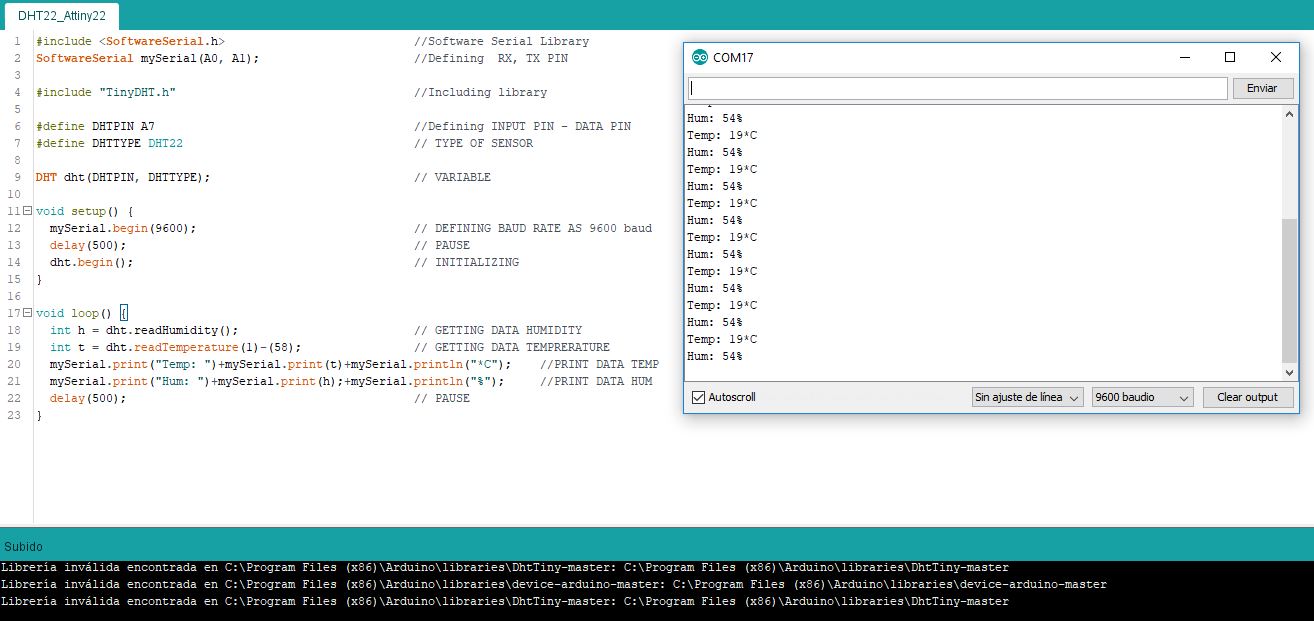This screenshot has height=621, width=1314.
Task: Click the COM17 window title text
Action: 733,57
